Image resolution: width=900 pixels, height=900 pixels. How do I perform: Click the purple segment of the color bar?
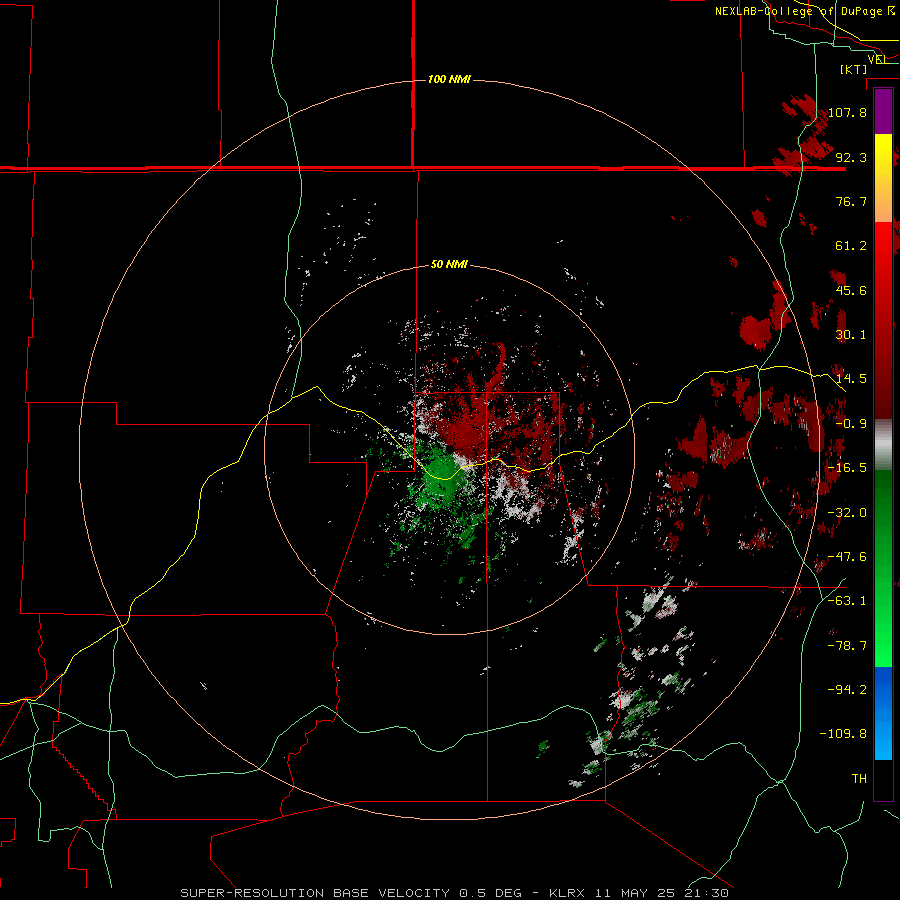[x=883, y=111]
